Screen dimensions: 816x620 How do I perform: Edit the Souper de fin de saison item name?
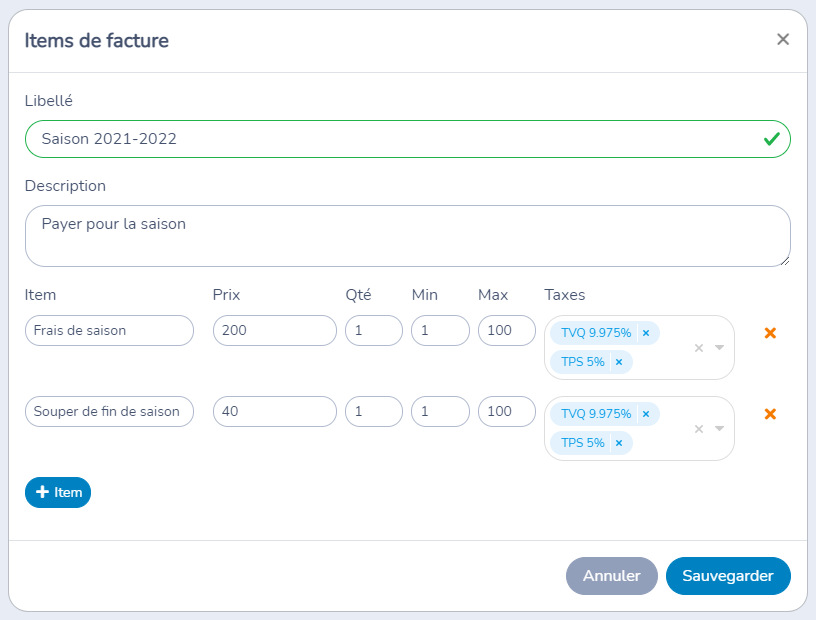tap(108, 411)
